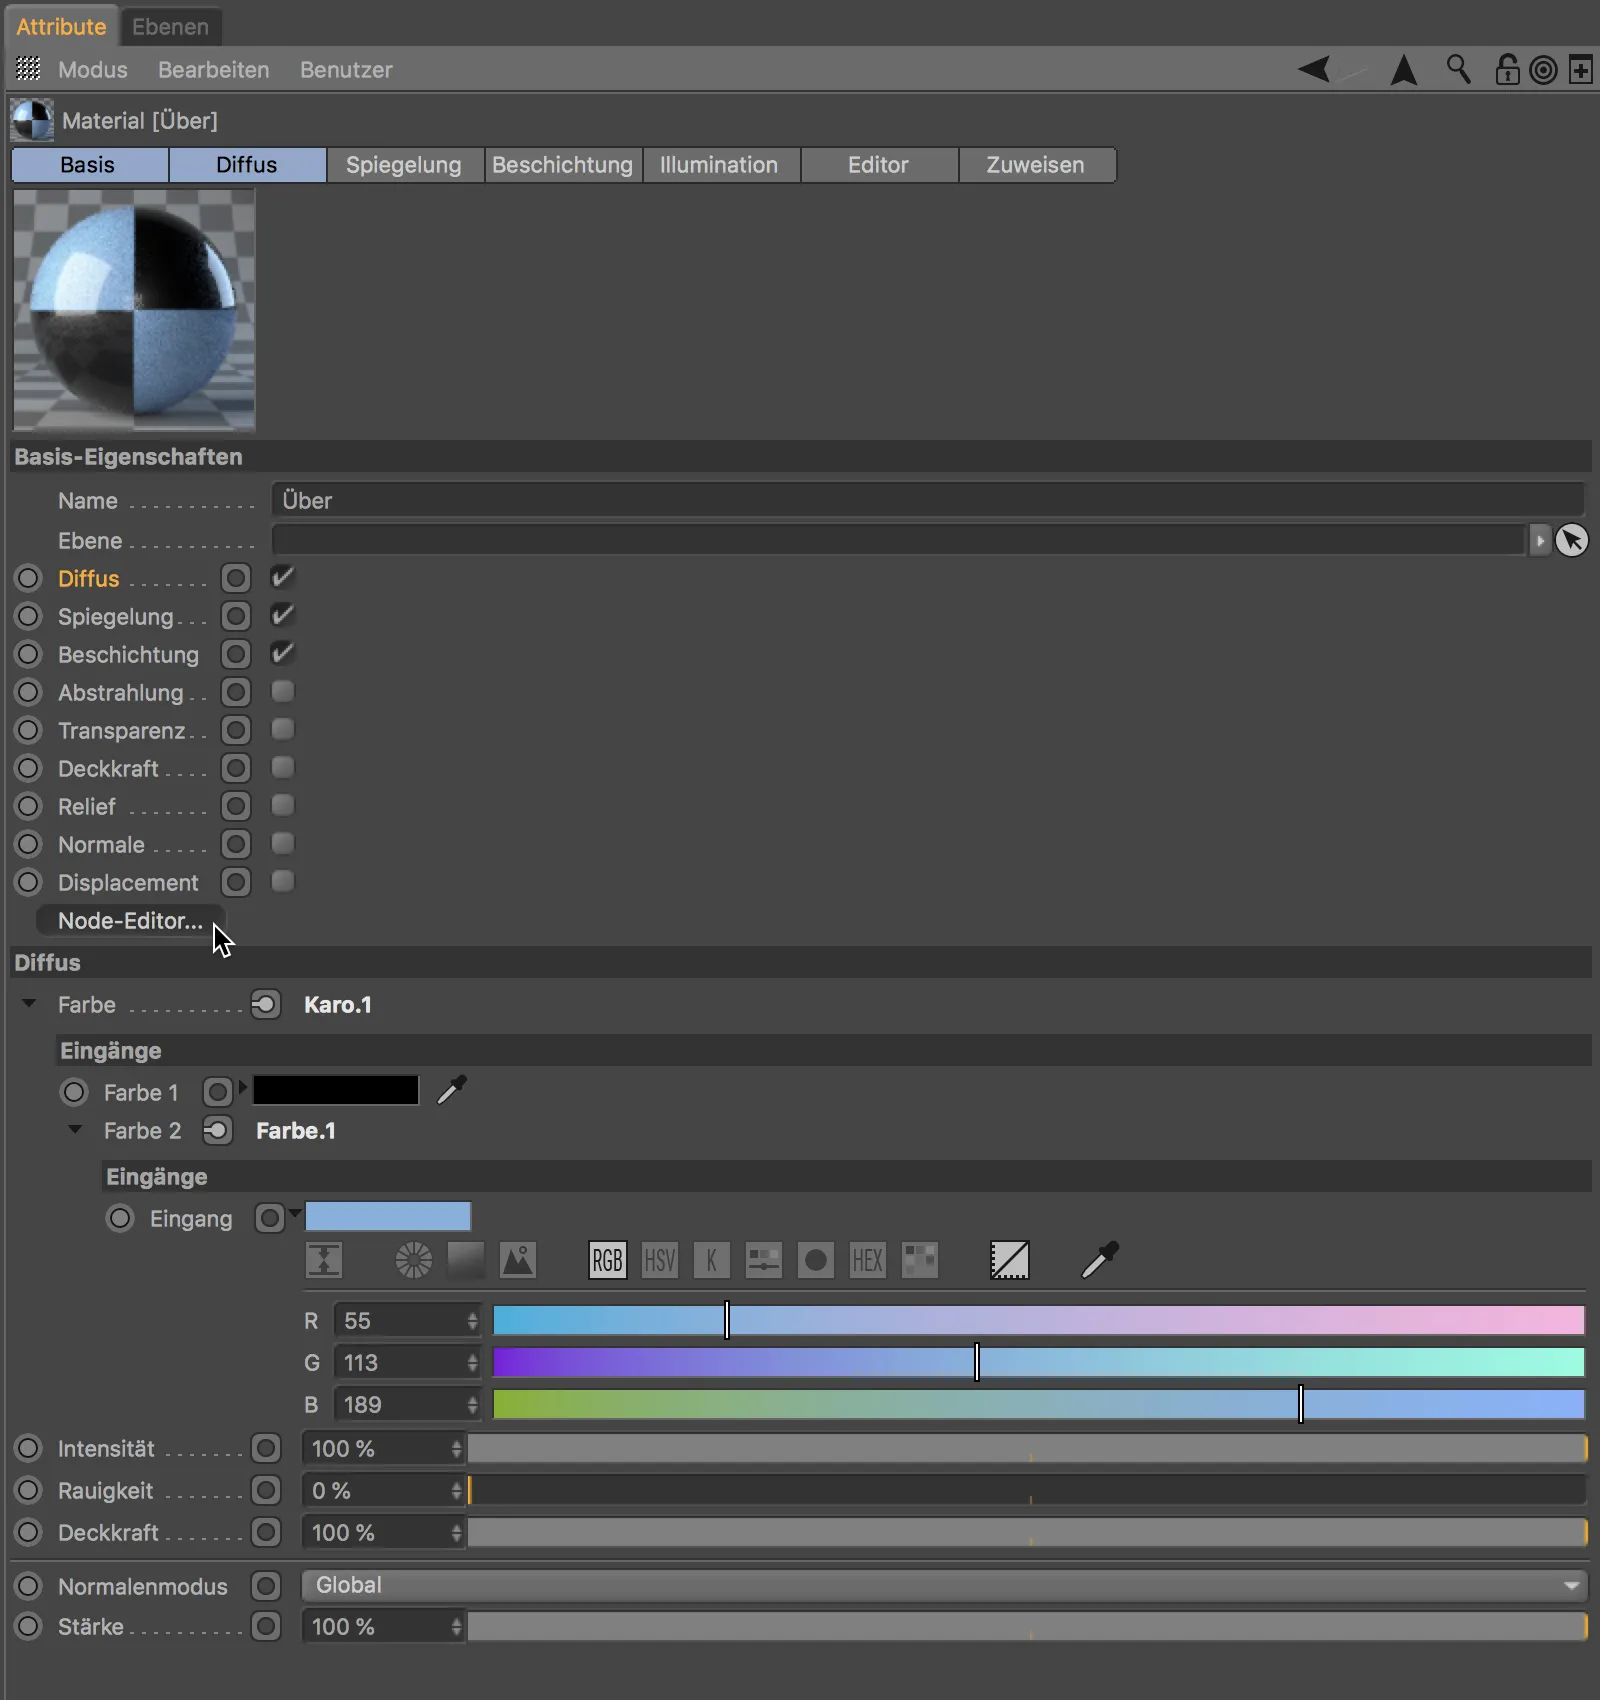Pick Farbe 1 color with eyedropper

(x=452, y=1089)
